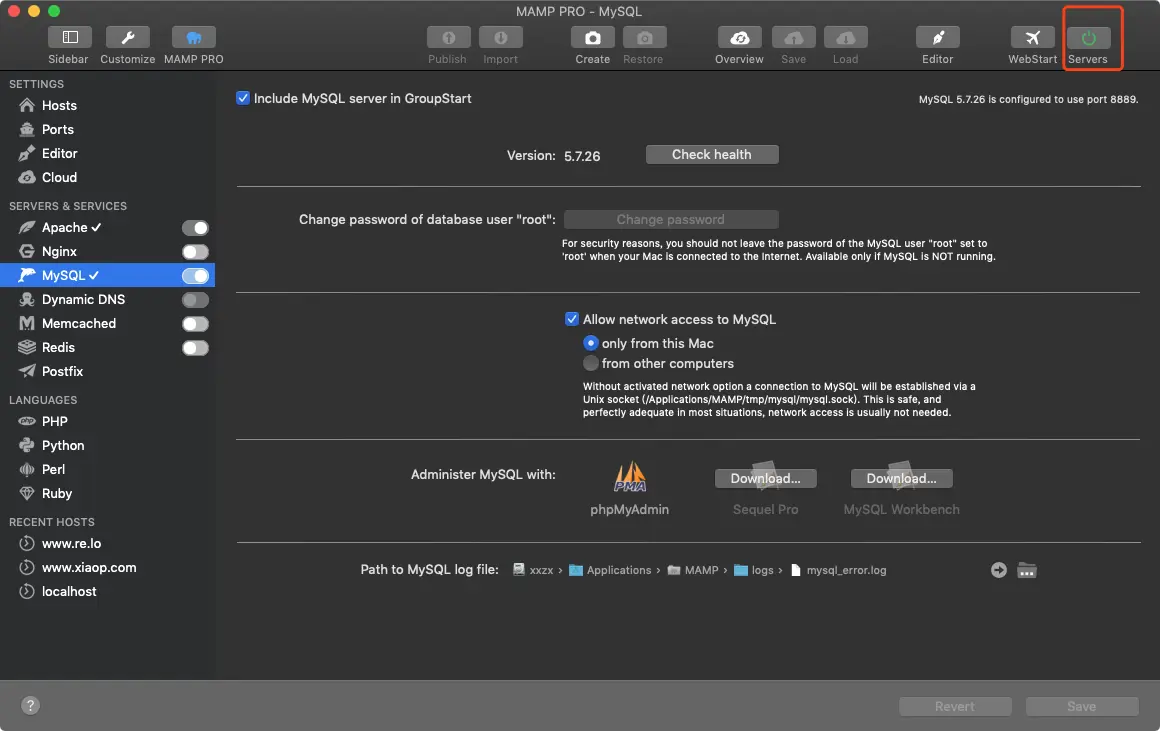
Task: Toggle the Nginx server switch
Action: tap(195, 252)
